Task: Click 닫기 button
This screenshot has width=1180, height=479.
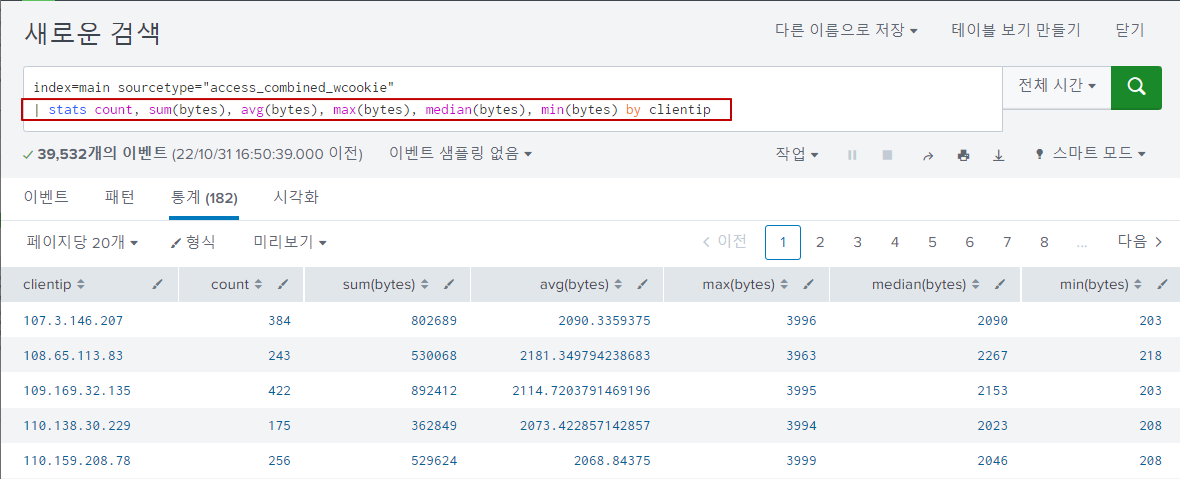Action: coord(1130,30)
